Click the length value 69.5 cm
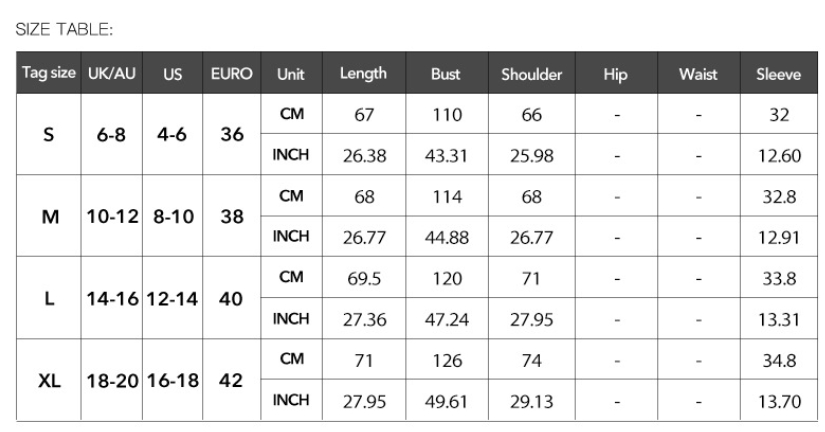 click(363, 278)
